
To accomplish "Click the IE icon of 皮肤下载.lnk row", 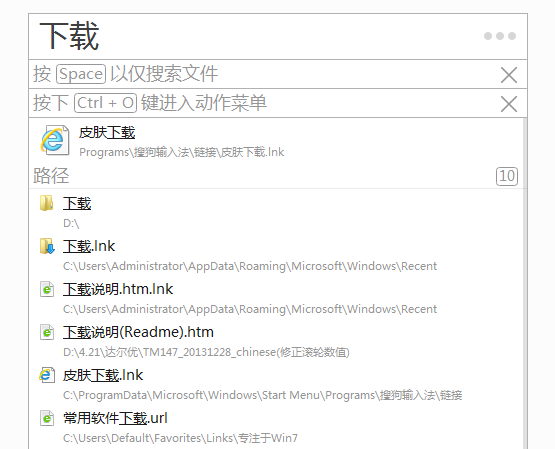I will [x=47, y=375].
